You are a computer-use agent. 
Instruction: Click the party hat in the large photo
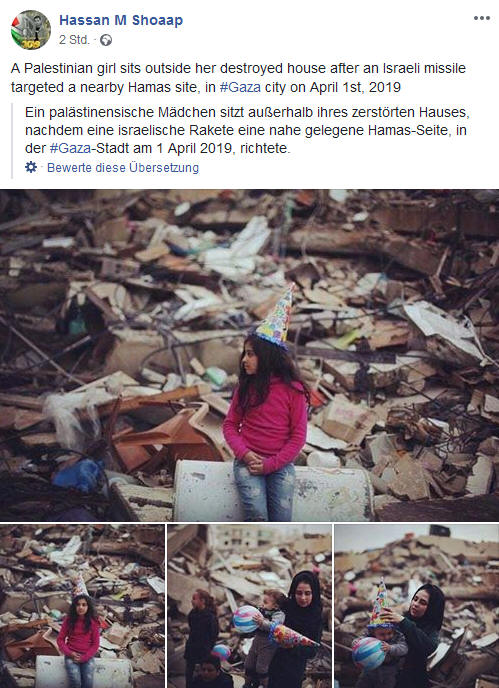pyautogui.click(x=276, y=316)
